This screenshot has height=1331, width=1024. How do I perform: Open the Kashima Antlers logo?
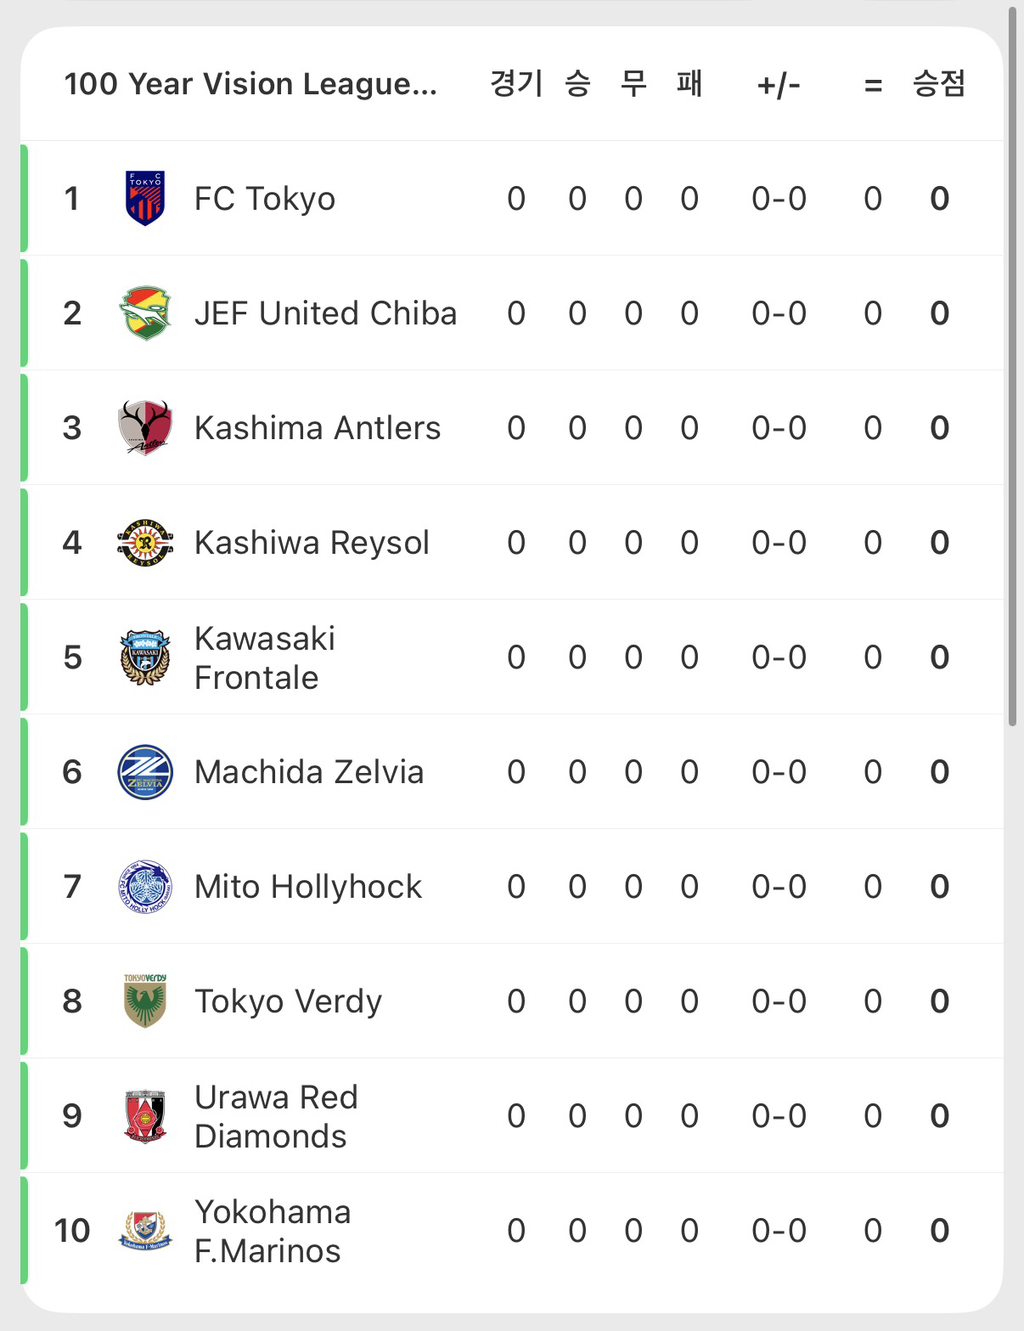145,428
